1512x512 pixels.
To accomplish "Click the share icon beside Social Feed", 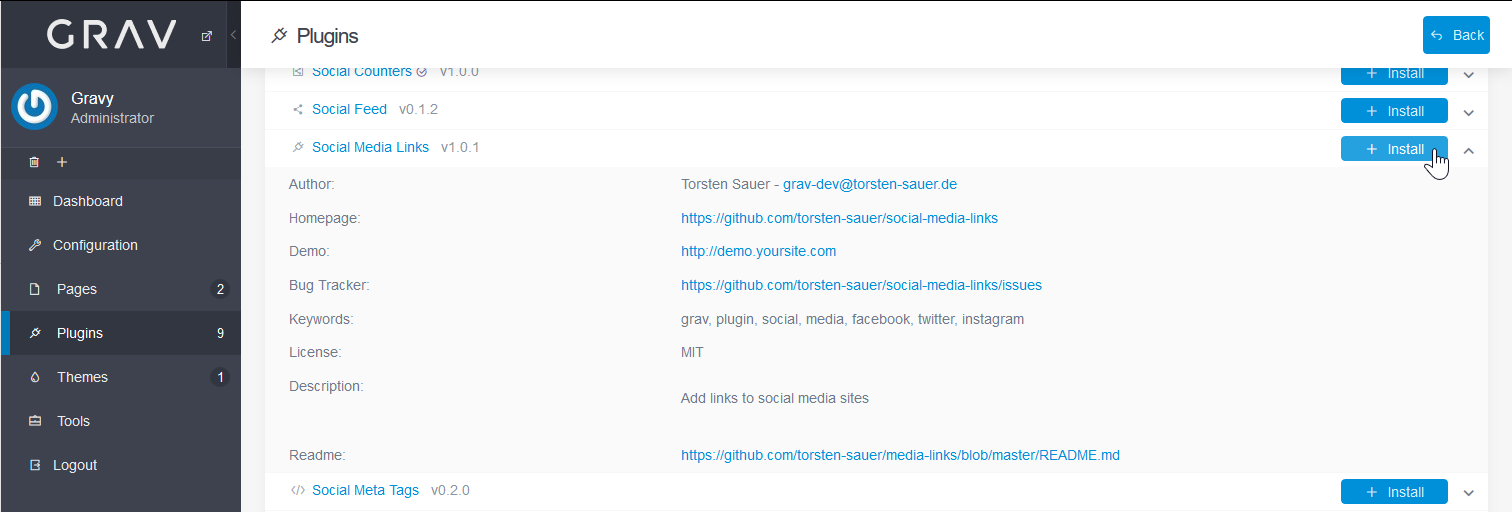I will [x=298, y=110].
